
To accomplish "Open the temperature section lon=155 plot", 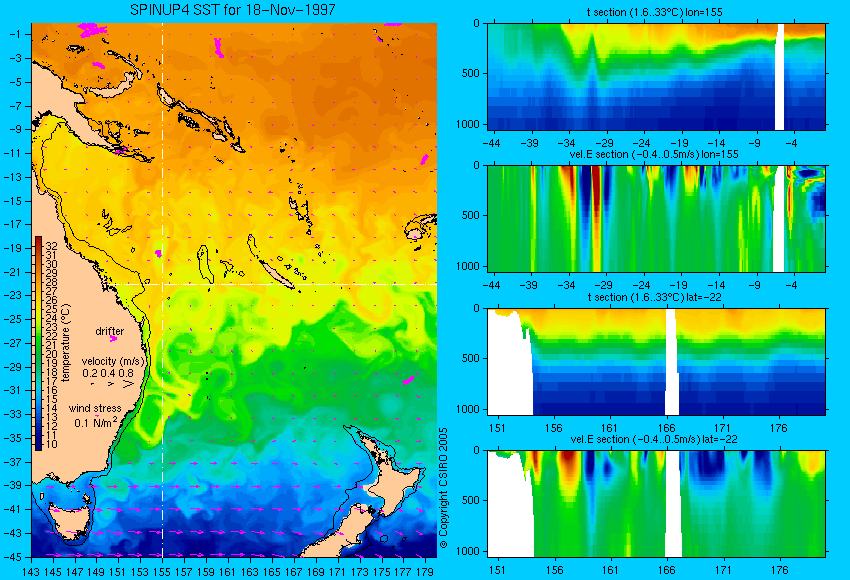I will (x=656, y=76).
